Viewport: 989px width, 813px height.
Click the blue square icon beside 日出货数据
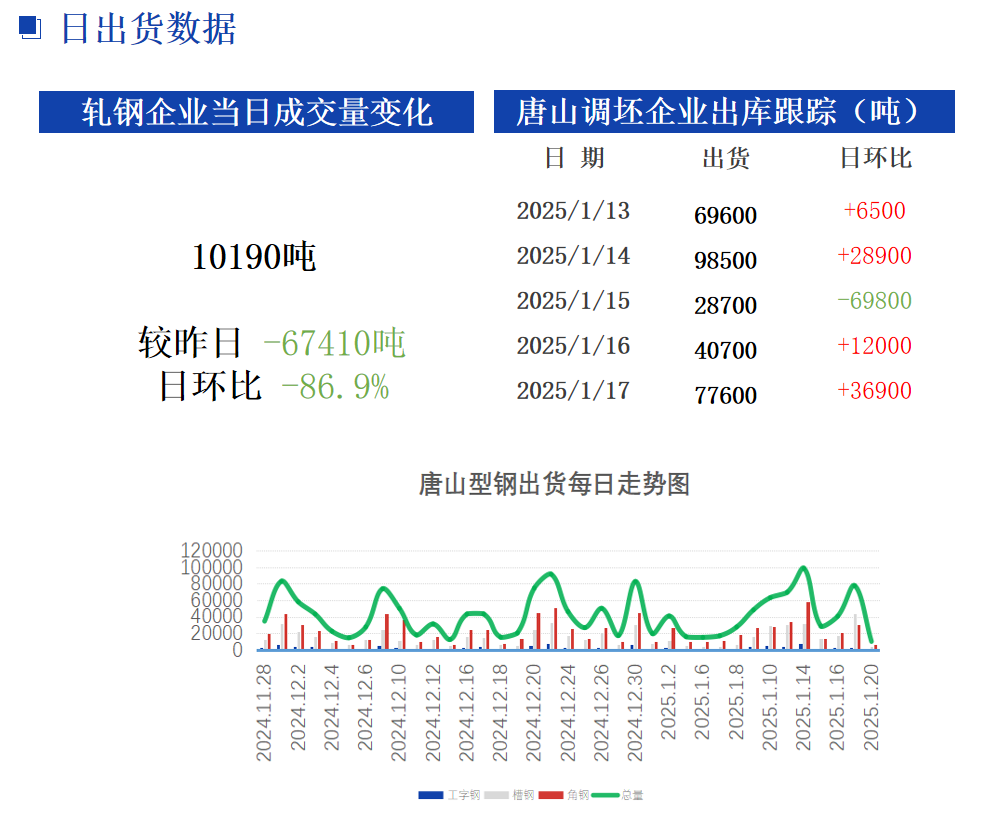[31, 28]
